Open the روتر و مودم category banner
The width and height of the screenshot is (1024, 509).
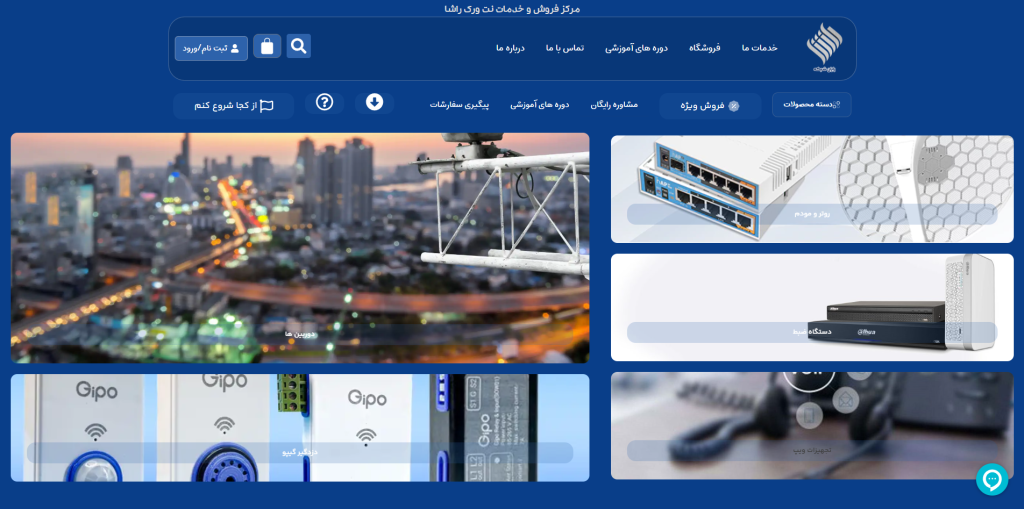tap(811, 189)
